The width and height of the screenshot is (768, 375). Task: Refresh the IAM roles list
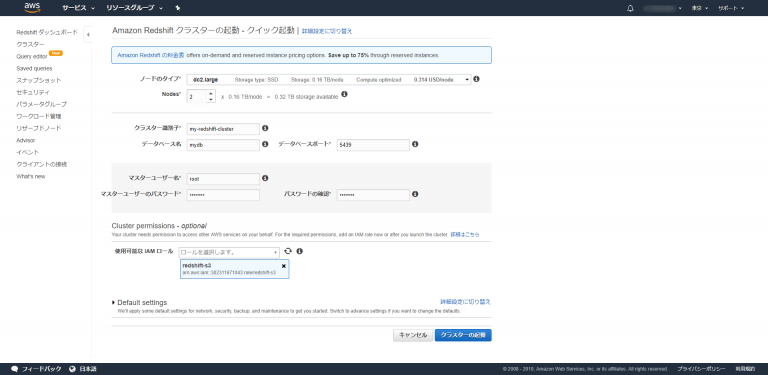[288, 251]
